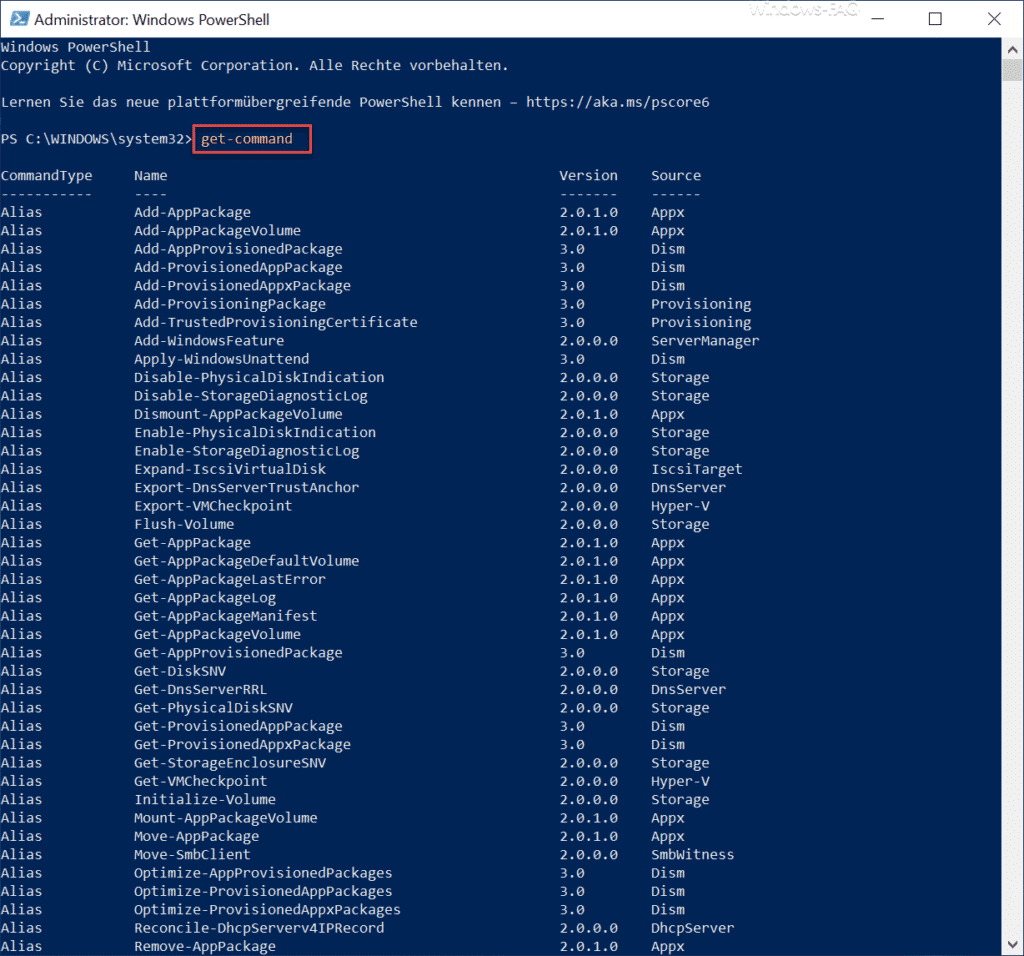Click the Add-ProvisionedAppPackage entry

(238, 267)
